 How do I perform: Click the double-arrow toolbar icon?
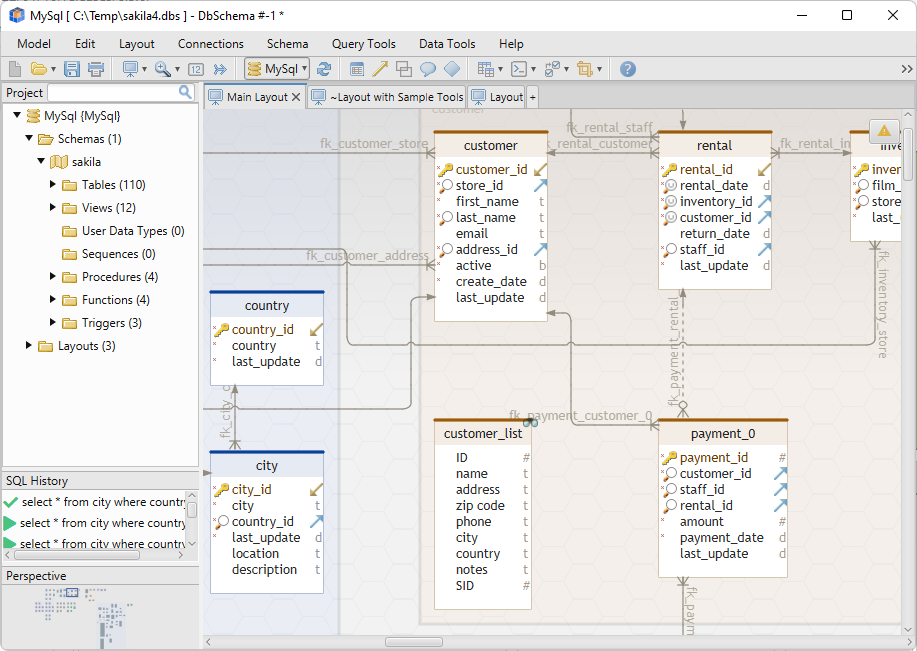point(220,70)
